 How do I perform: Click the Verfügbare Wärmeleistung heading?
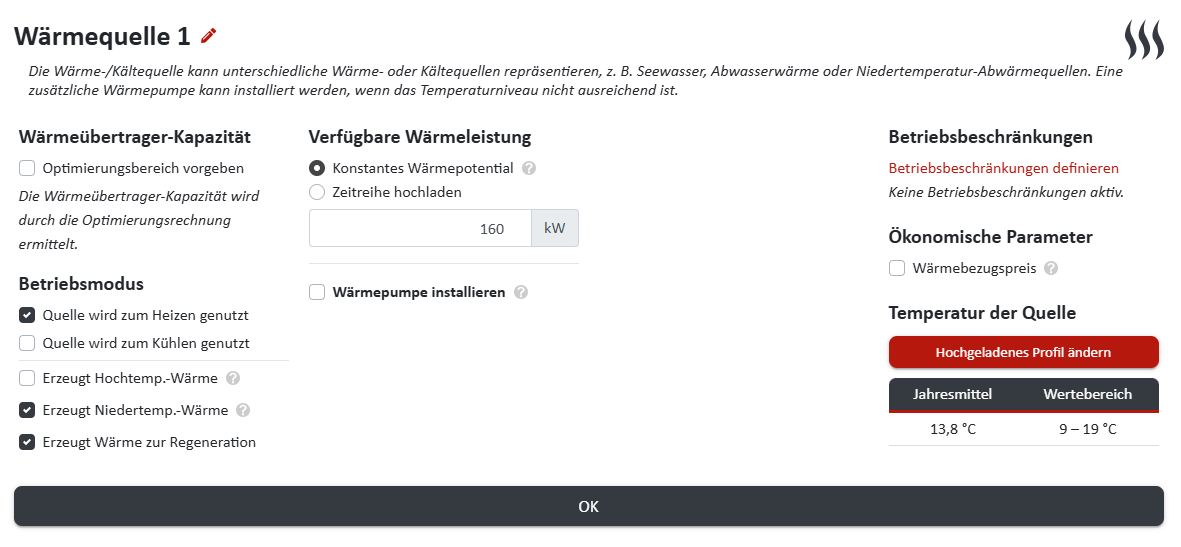pyautogui.click(x=420, y=137)
